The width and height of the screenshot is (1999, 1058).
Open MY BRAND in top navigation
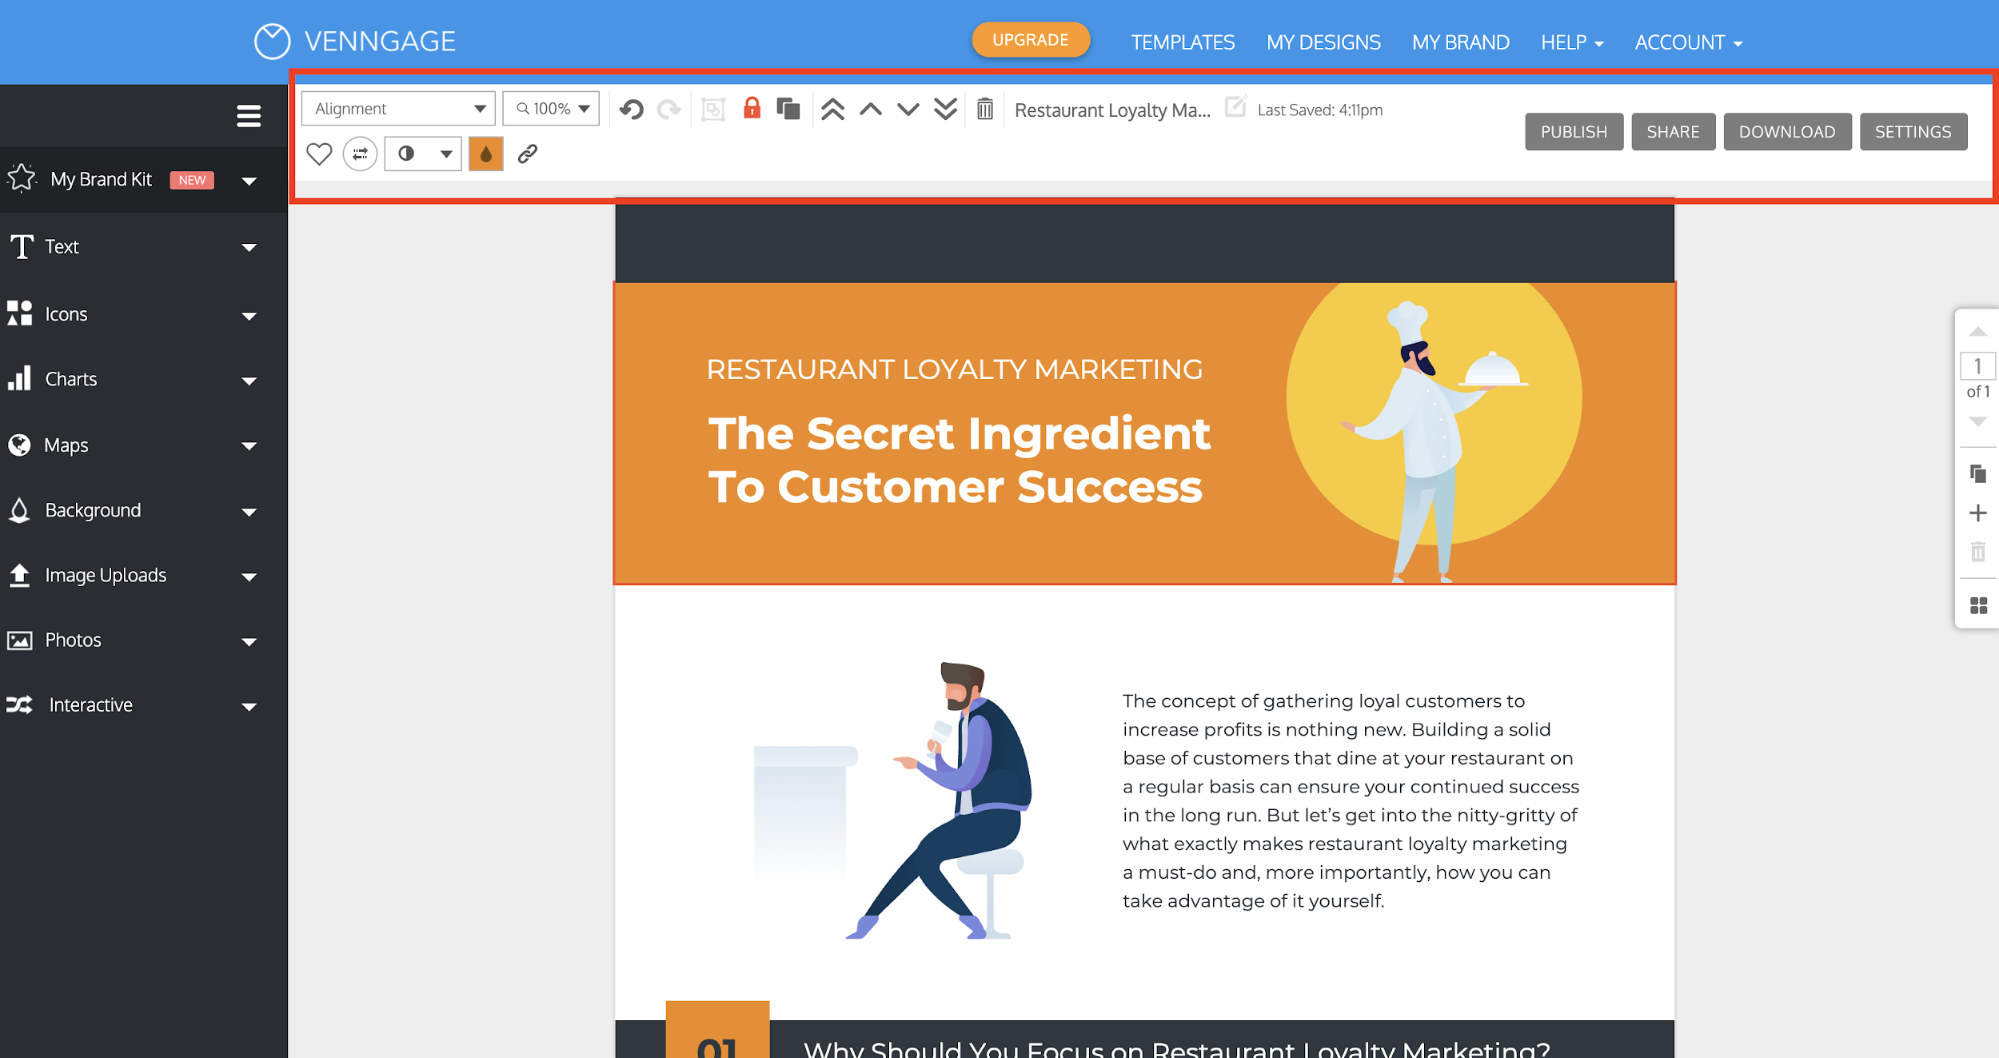click(x=1461, y=42)
